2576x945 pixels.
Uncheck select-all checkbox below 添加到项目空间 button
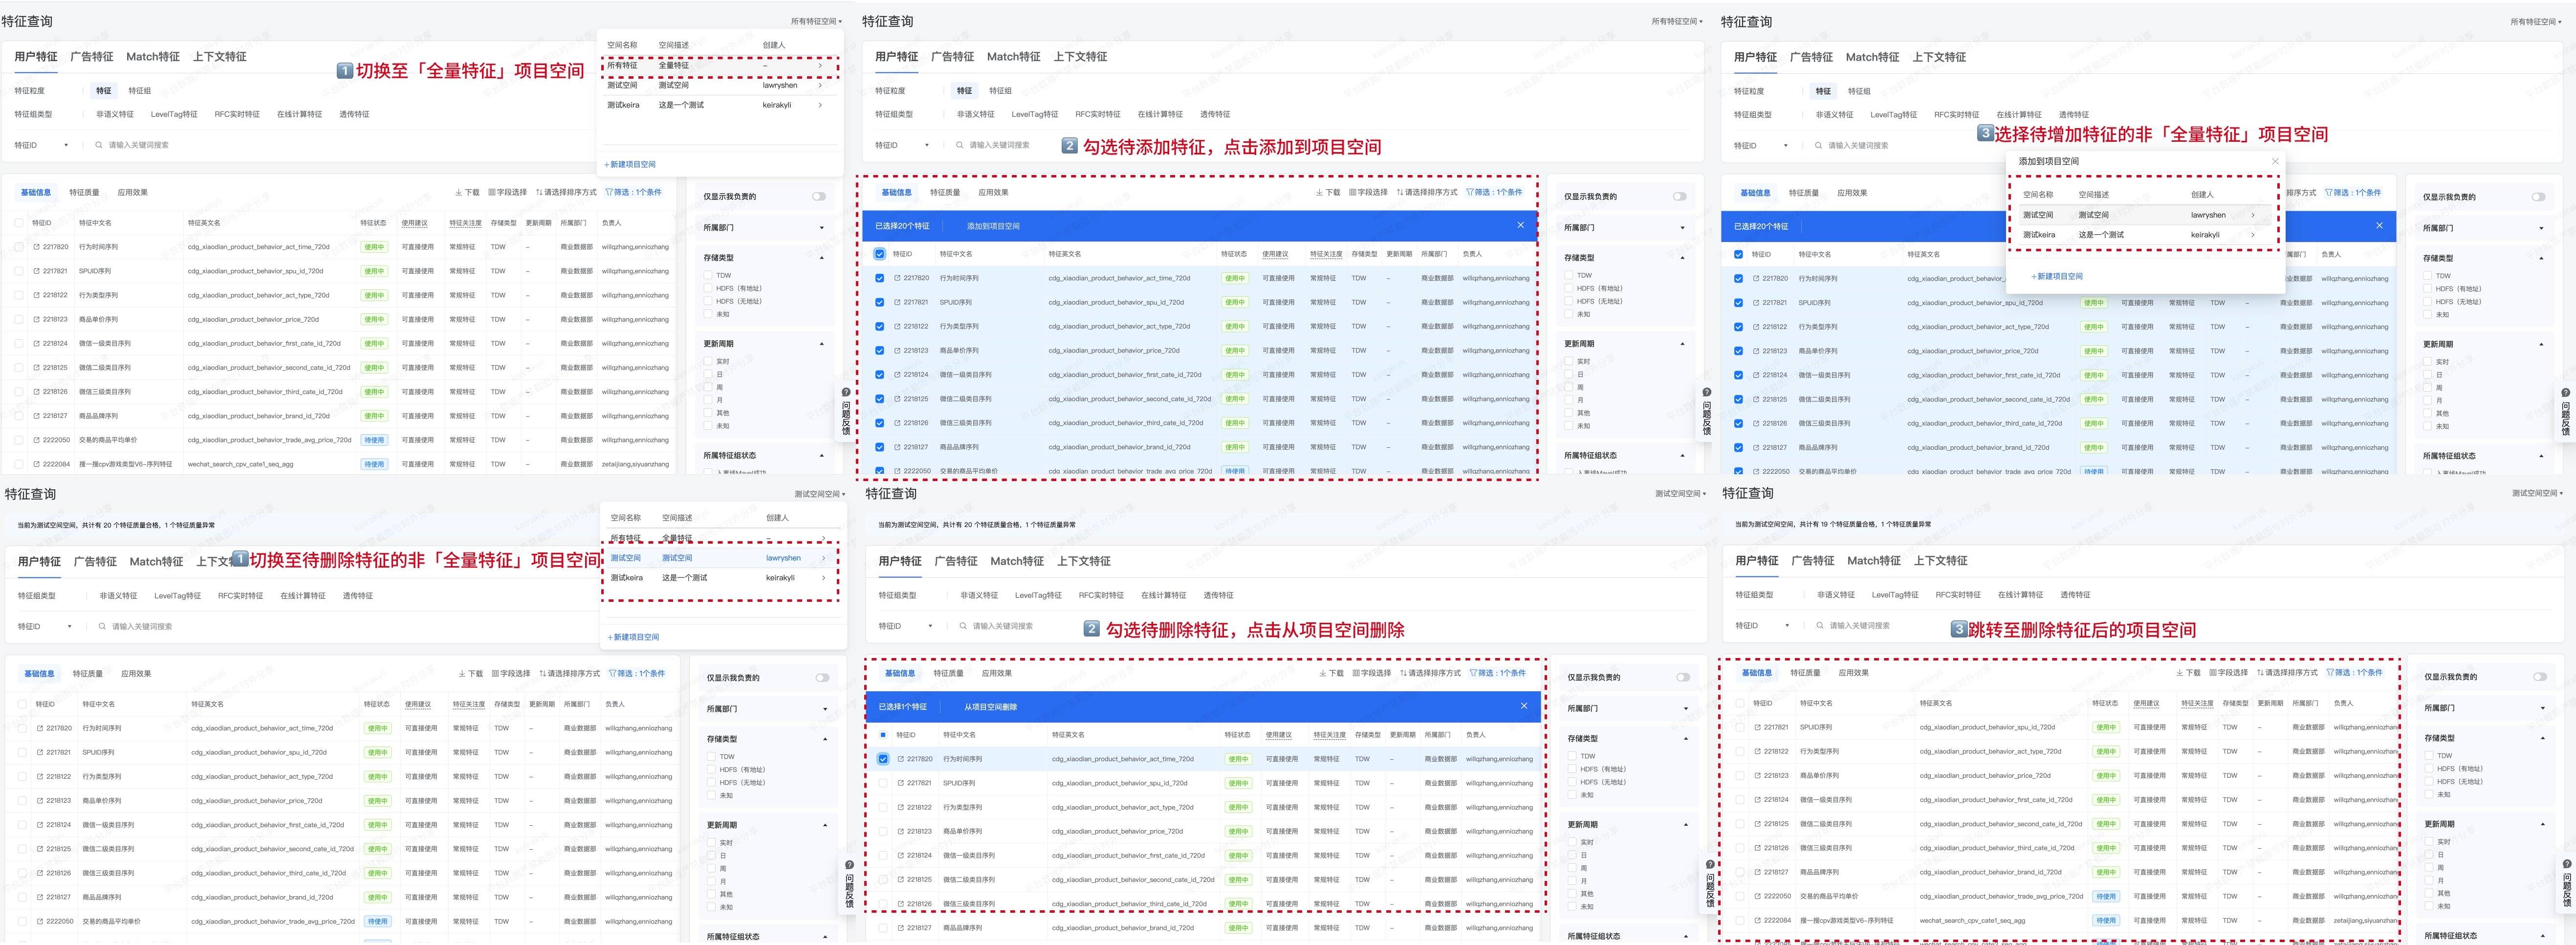coord(880,254)
